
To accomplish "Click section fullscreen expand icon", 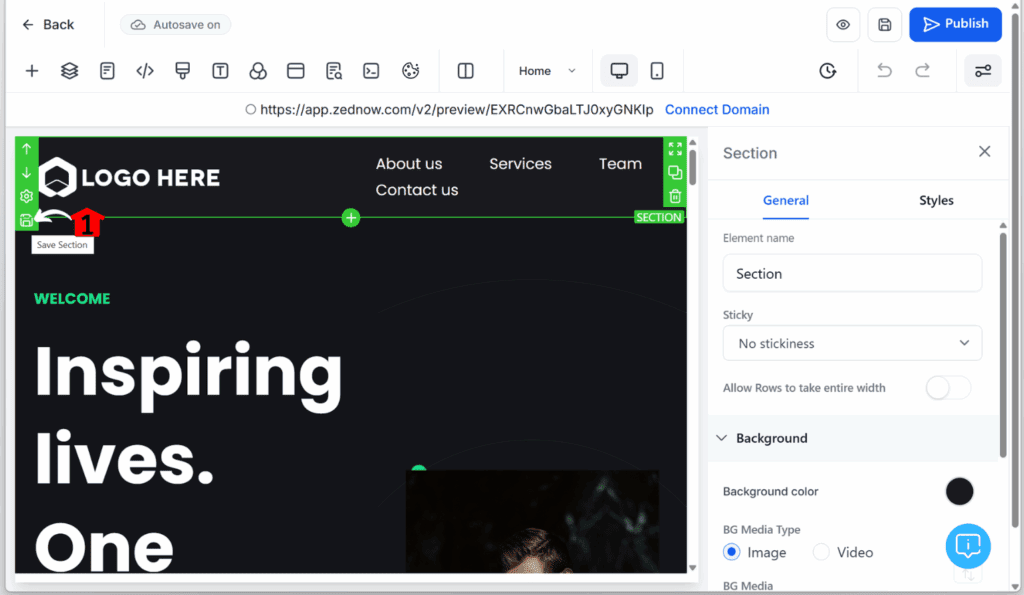I will pos(675,149).
